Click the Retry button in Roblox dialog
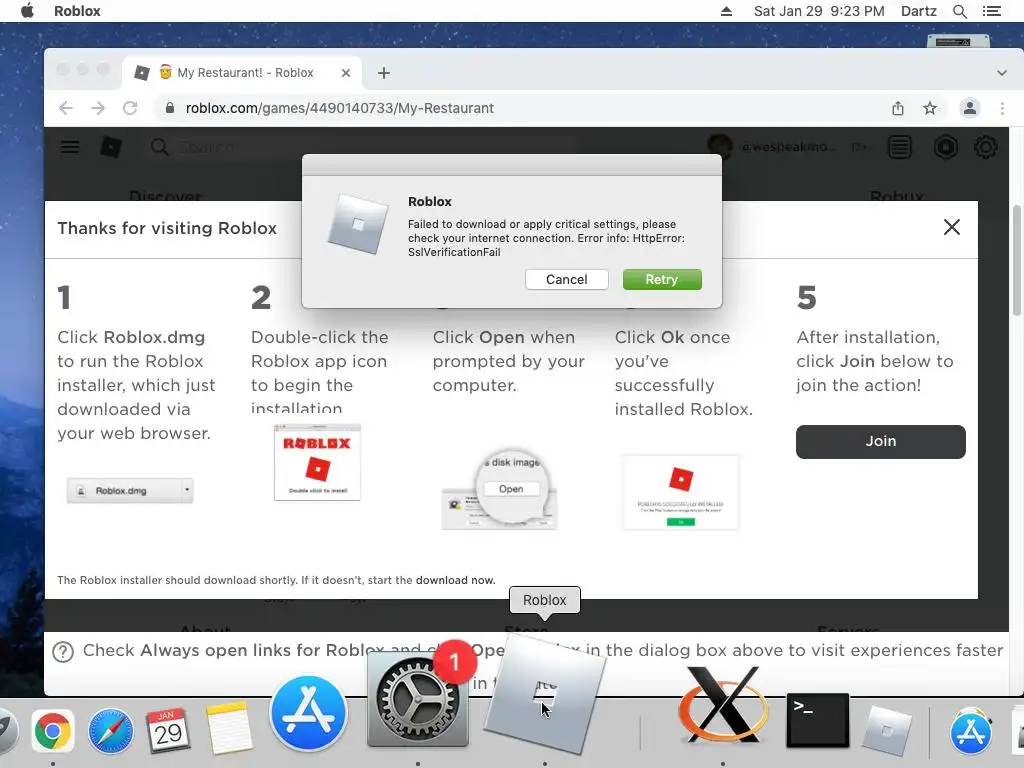Image resolution: width=1024 pixels, height=768 pixels. point(662,280)
